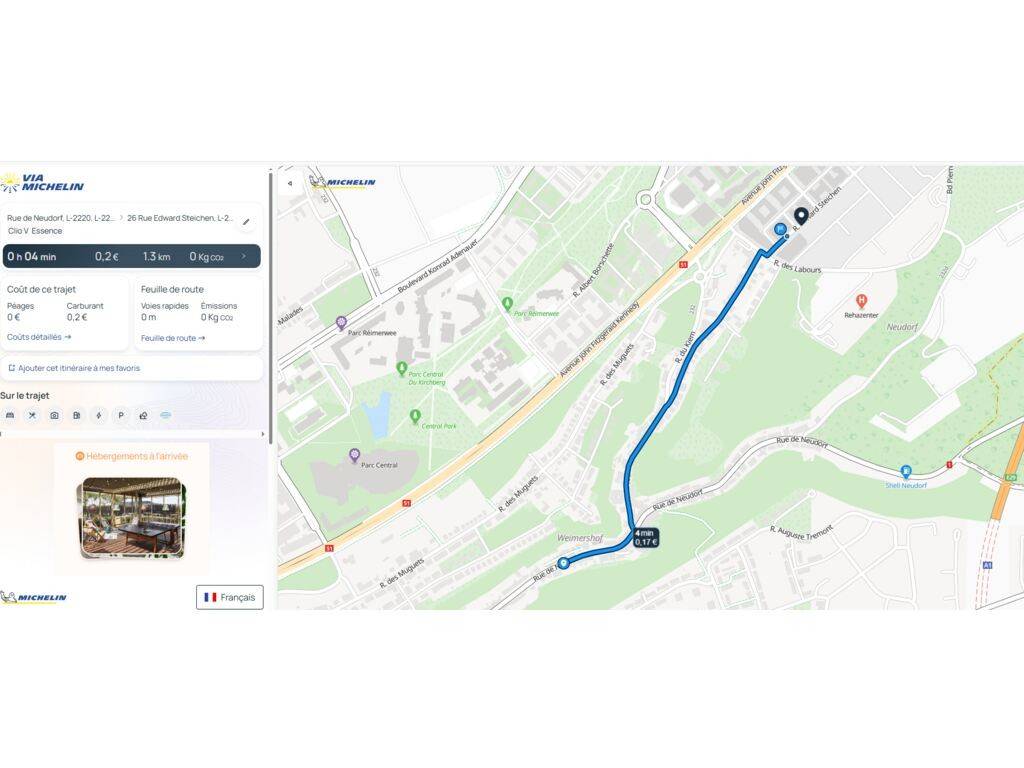Open the Feuille de route link

tap(173, 338)
